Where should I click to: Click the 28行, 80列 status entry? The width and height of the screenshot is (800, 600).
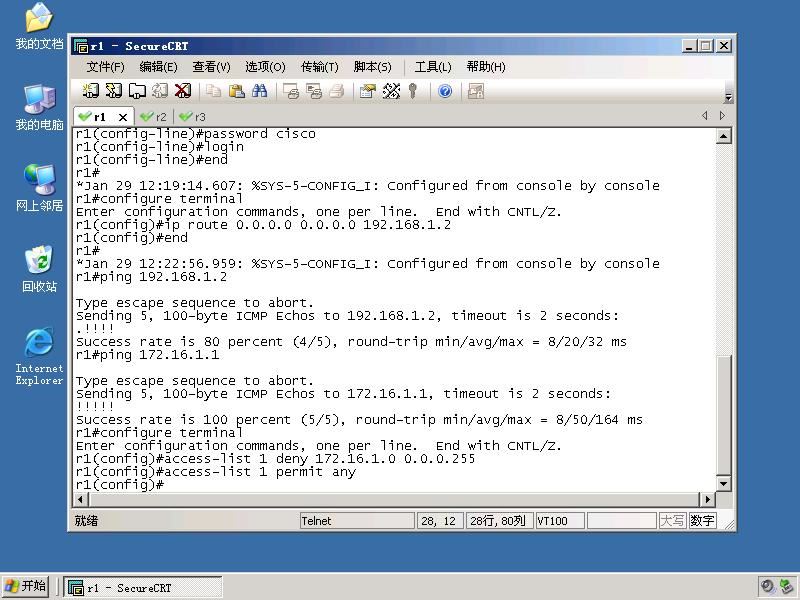[x=498, y=521]
